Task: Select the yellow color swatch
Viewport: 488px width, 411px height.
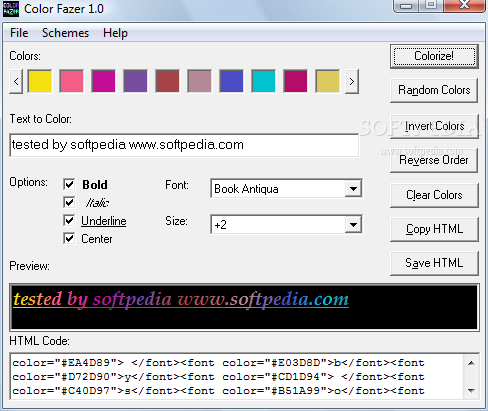Action: click(40, 81)
